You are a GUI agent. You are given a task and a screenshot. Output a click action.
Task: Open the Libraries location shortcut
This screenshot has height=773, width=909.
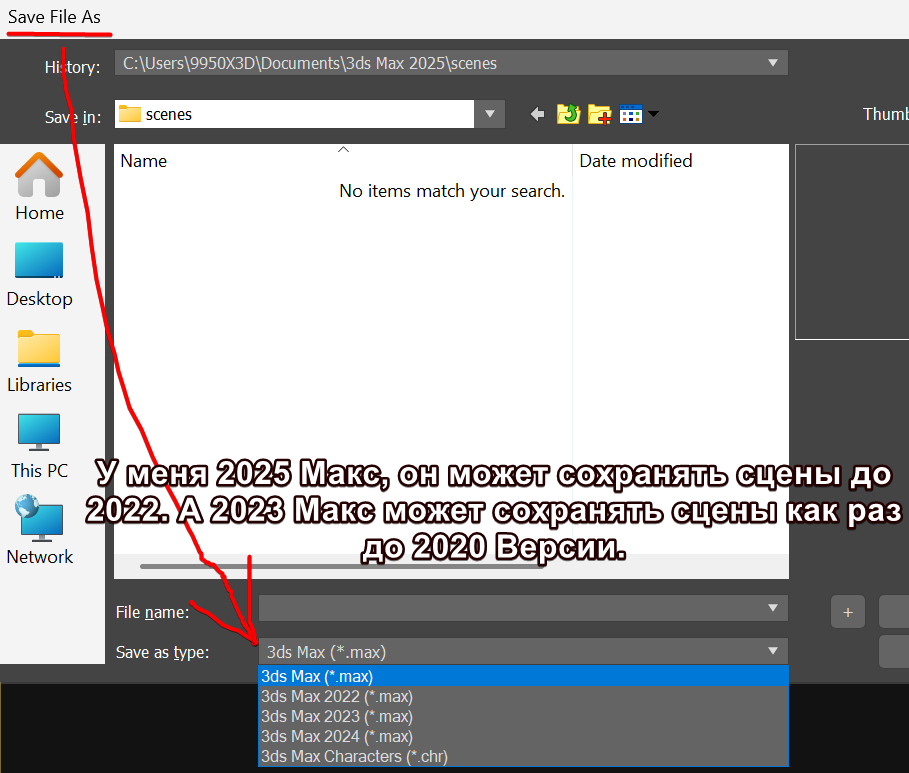pyautogui.click(x=39, y=361)
